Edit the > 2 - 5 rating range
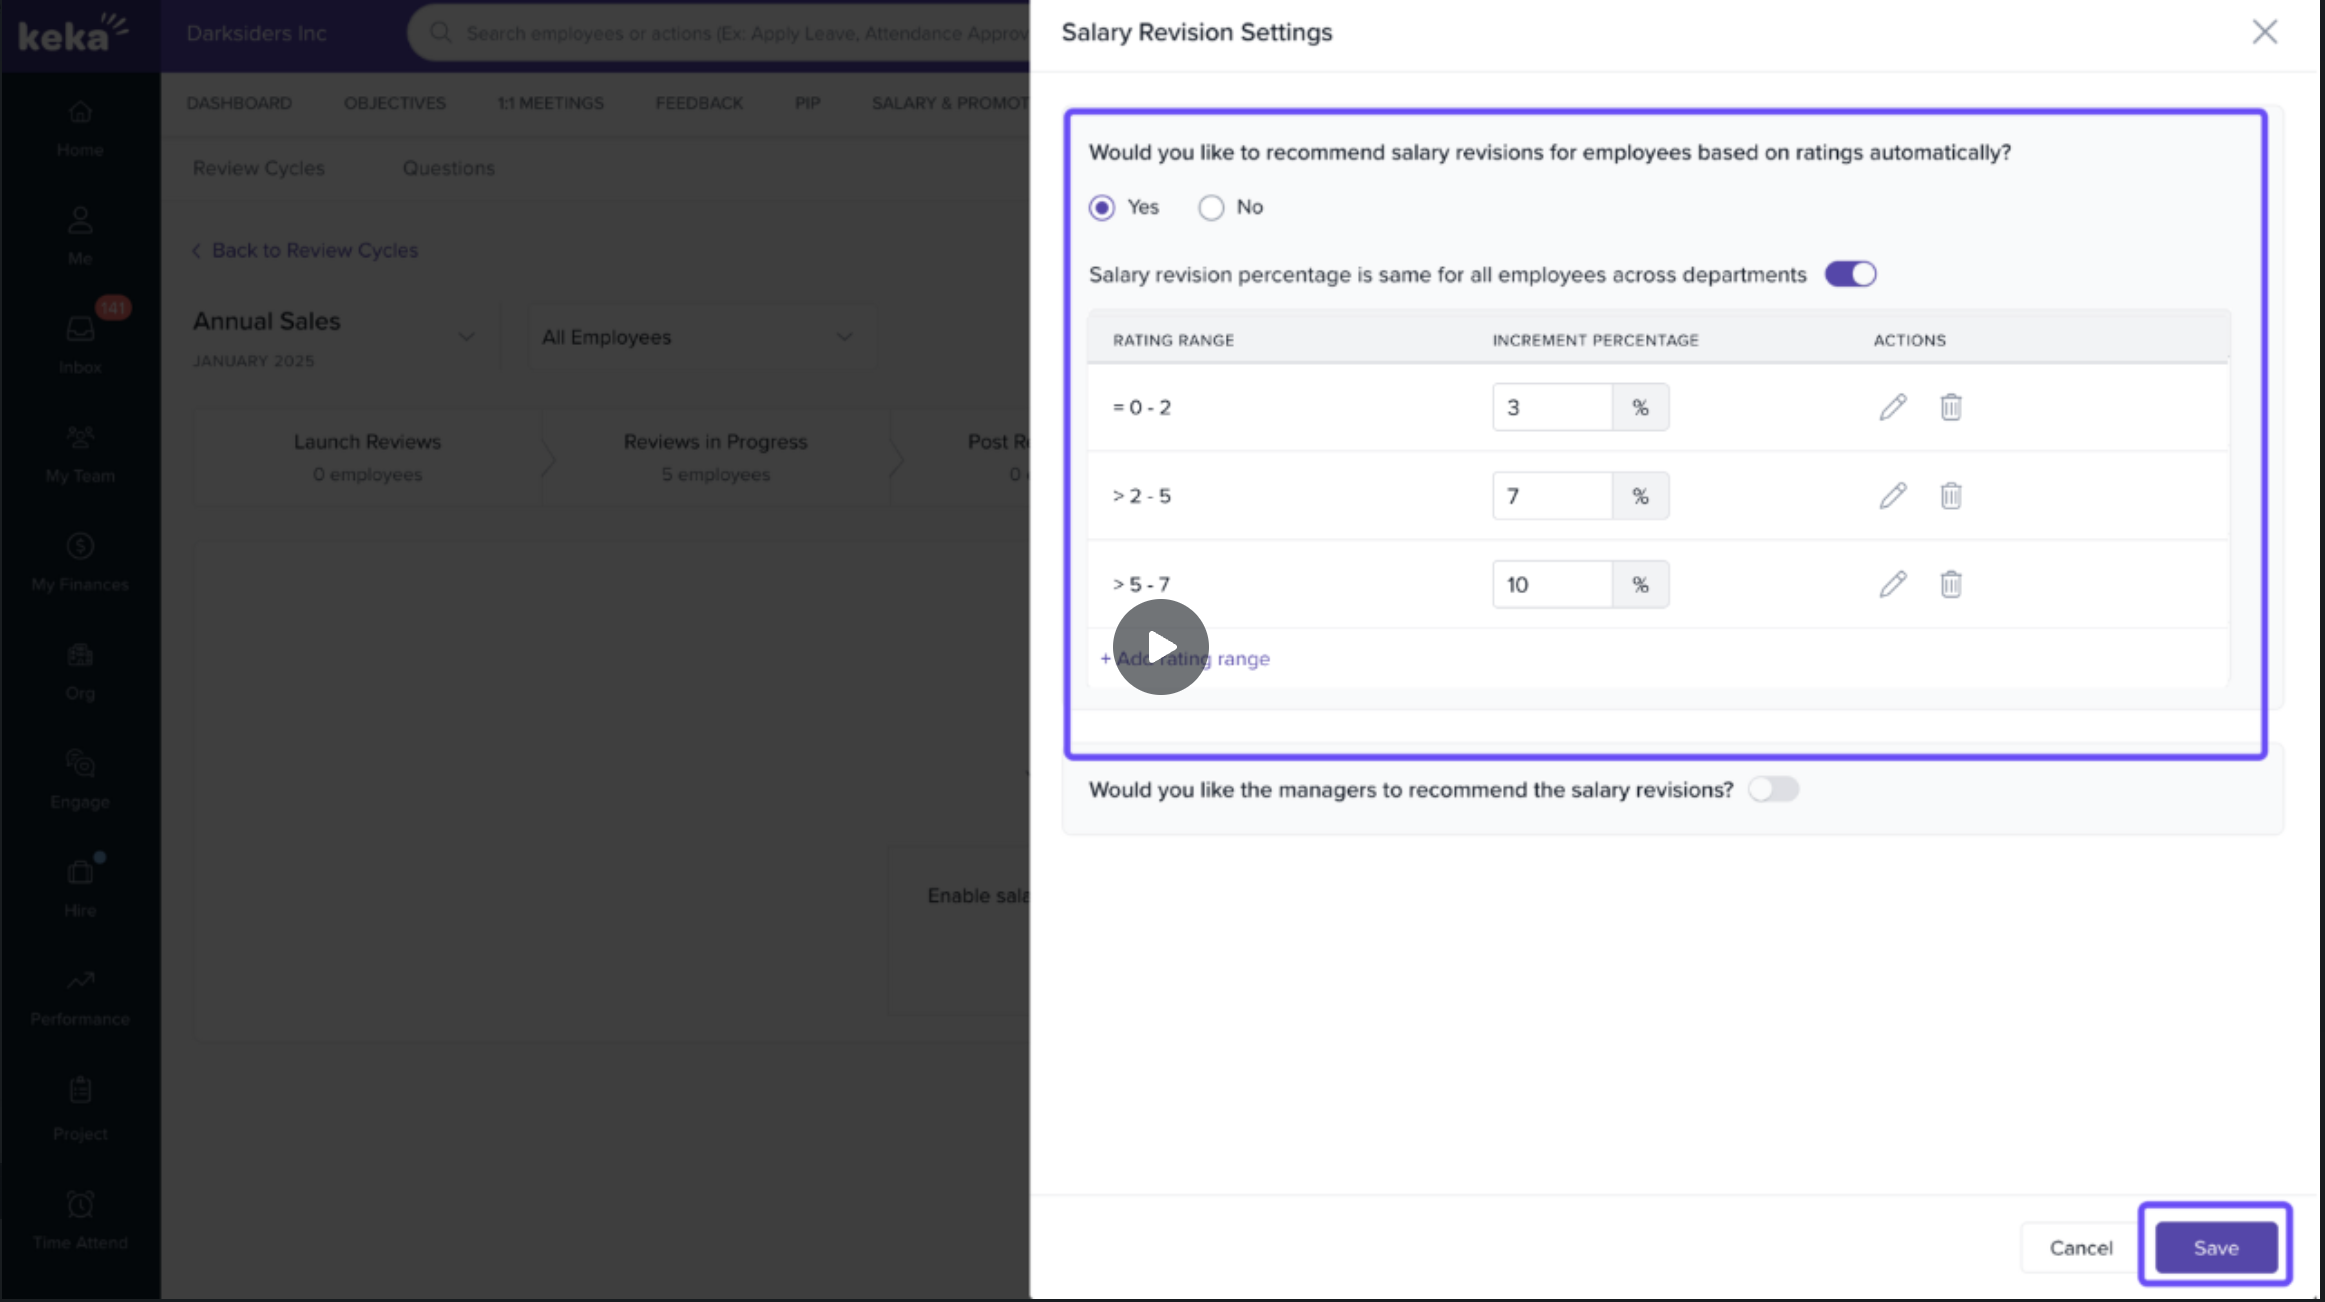 pyautogui.click(x=1892, y=496)
